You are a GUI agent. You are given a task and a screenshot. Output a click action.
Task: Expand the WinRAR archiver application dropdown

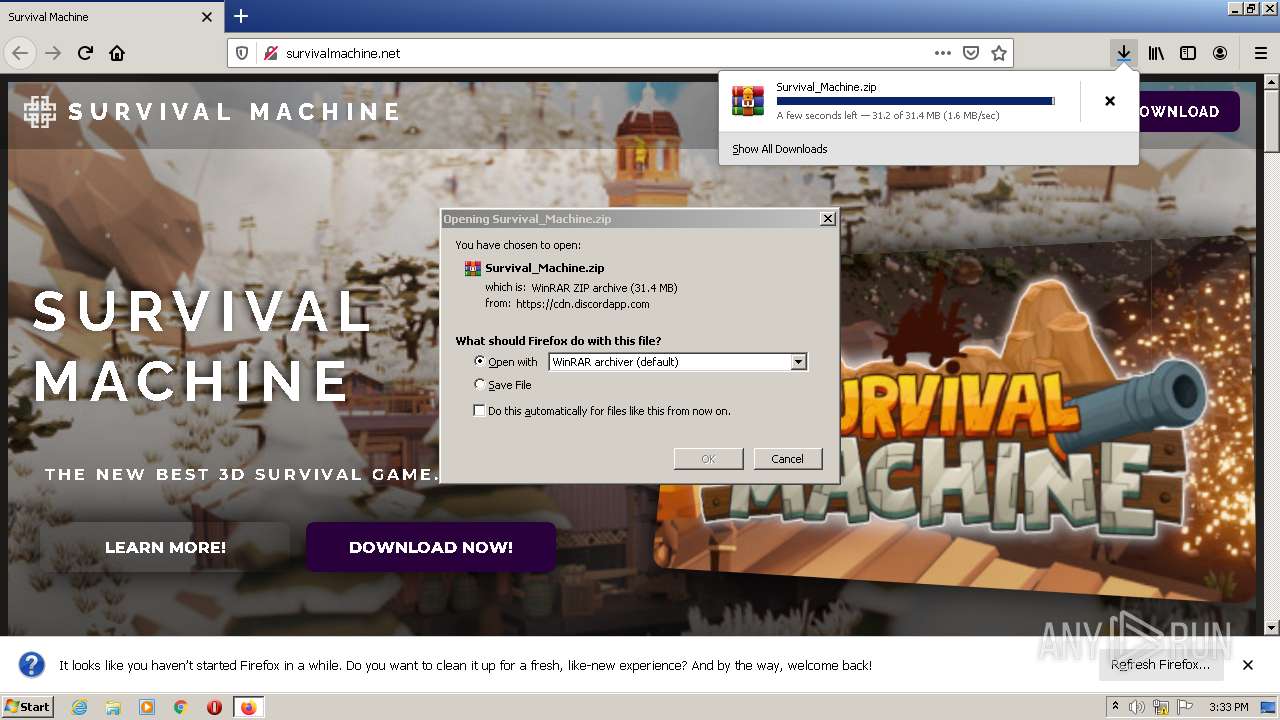[798, 362]
